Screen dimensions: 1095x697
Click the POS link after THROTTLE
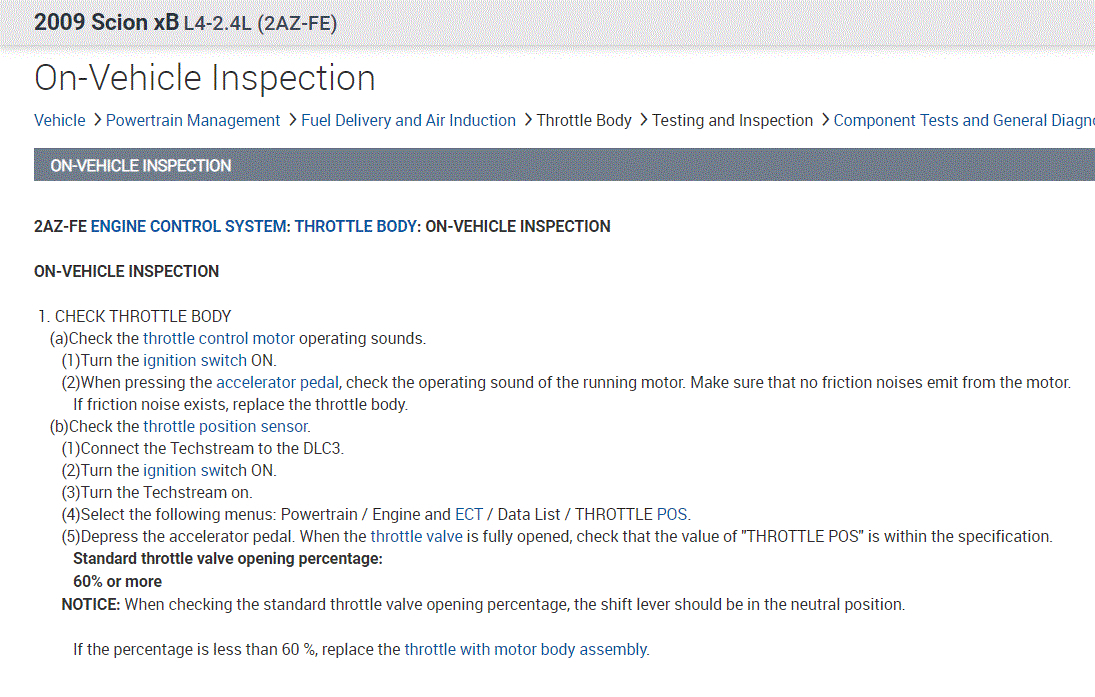[672, 515]
